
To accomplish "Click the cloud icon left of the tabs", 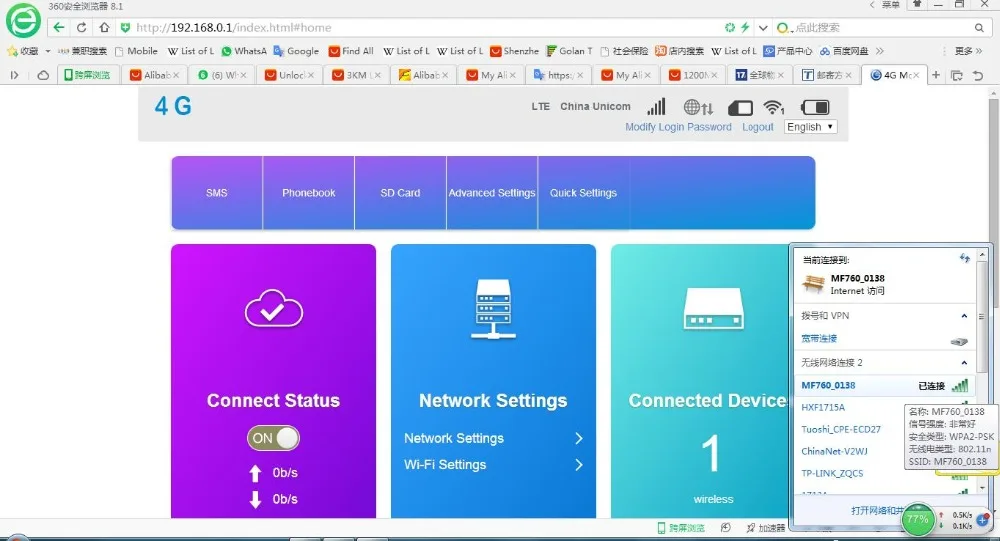I will (x=43, y=75).
